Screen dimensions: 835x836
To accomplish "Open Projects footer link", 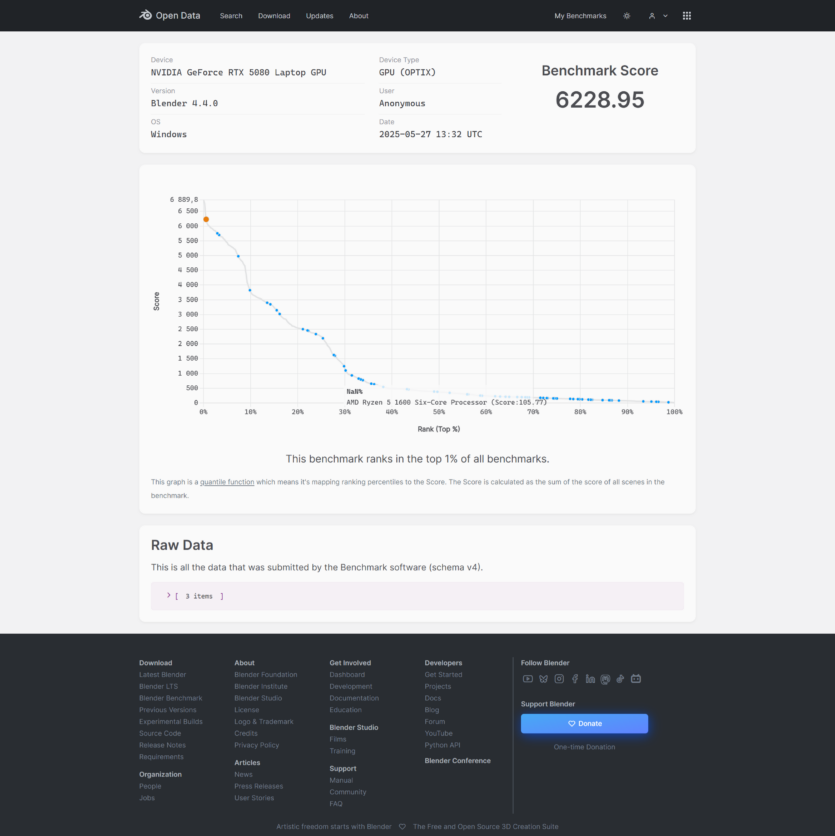I will click(x=438, y=686).
